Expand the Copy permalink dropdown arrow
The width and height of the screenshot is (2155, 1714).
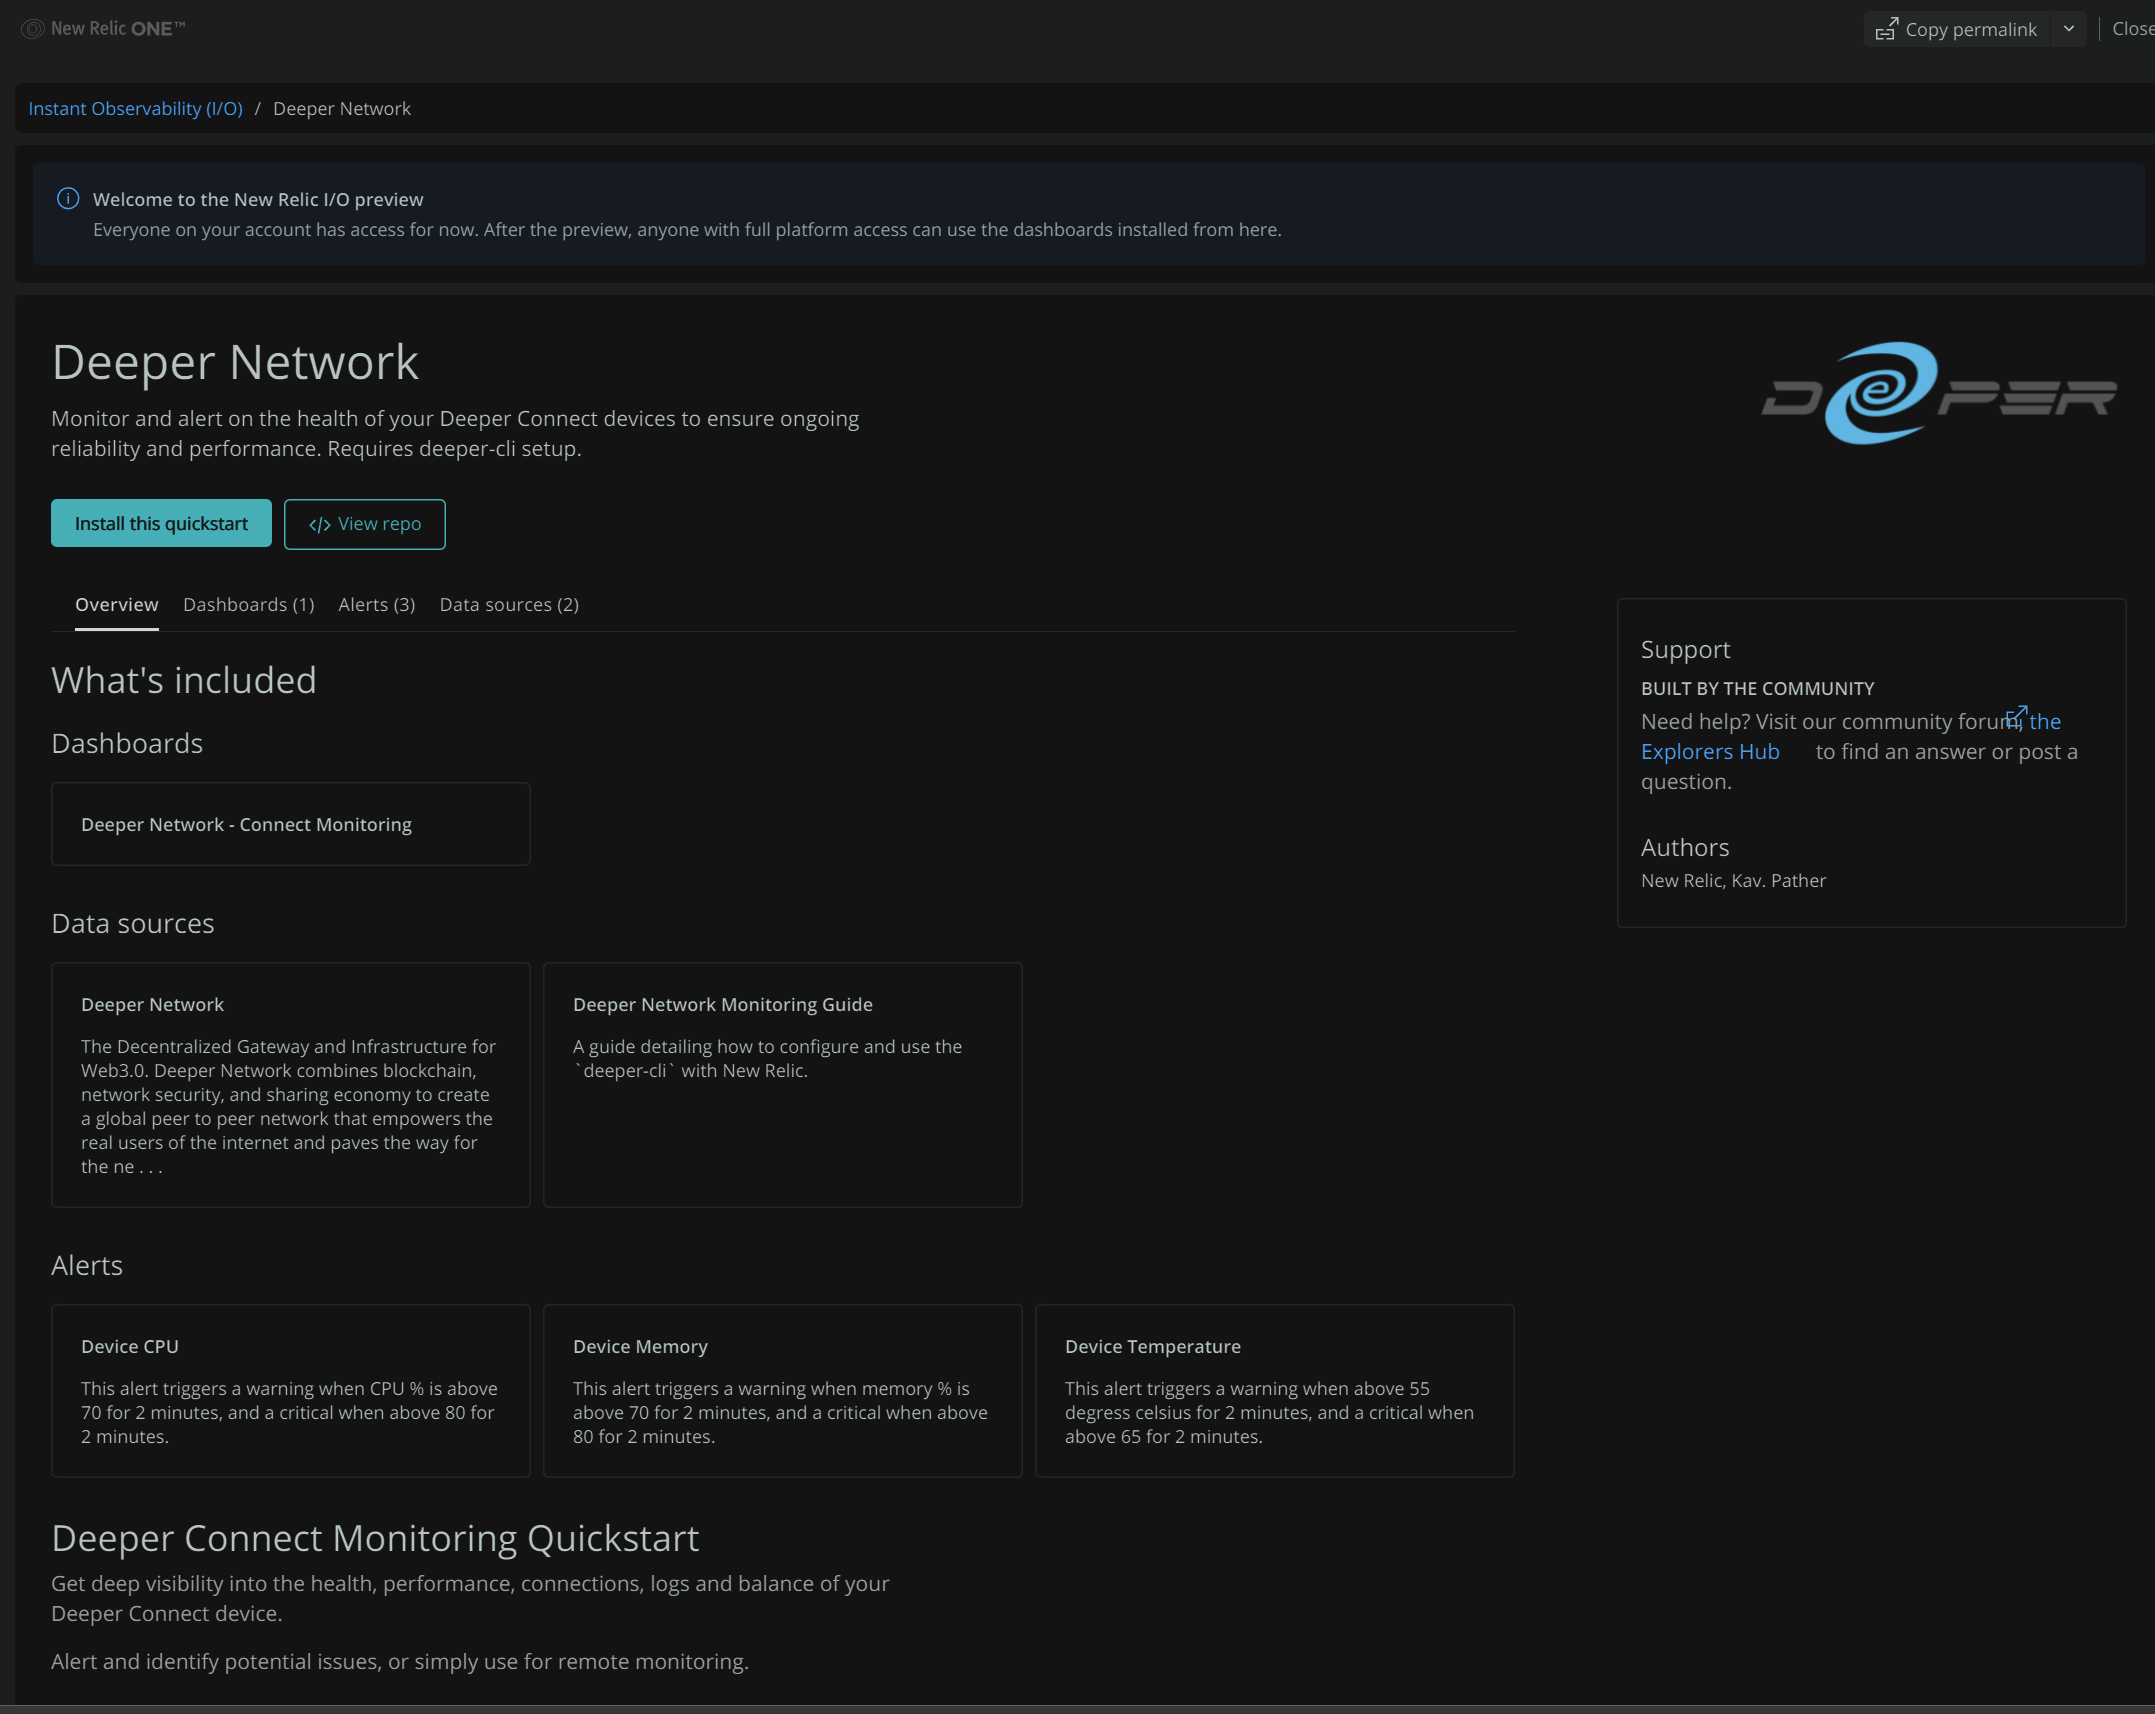click(x=2068, y=29)
